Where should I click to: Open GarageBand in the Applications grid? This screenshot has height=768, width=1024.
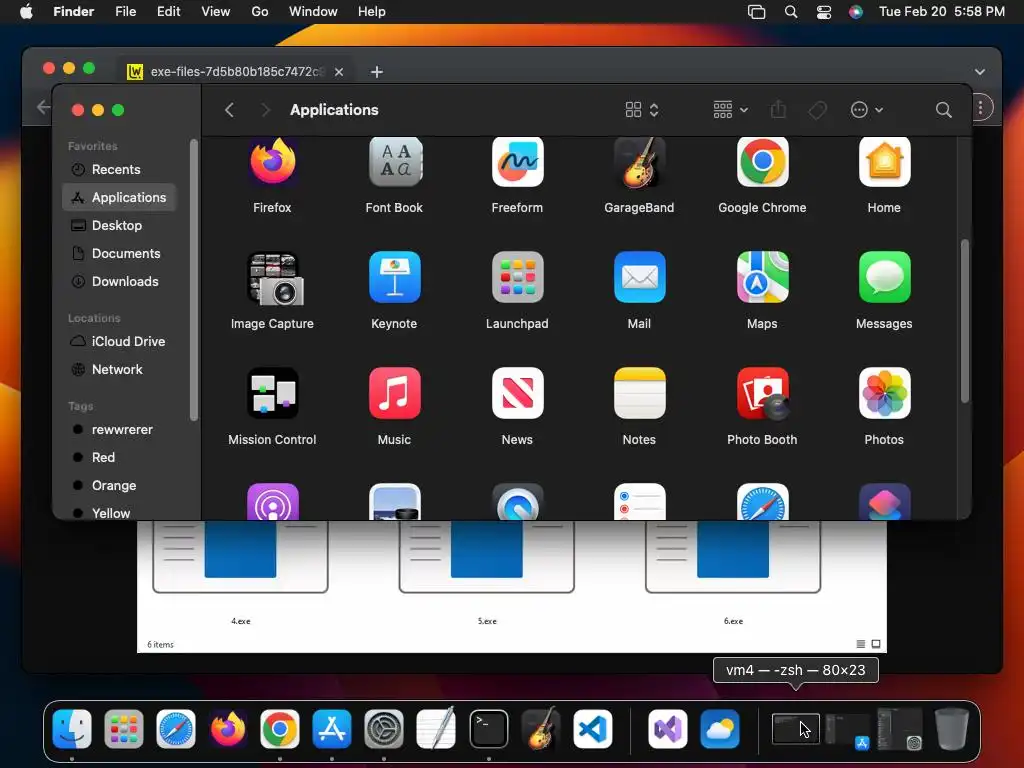639,162
